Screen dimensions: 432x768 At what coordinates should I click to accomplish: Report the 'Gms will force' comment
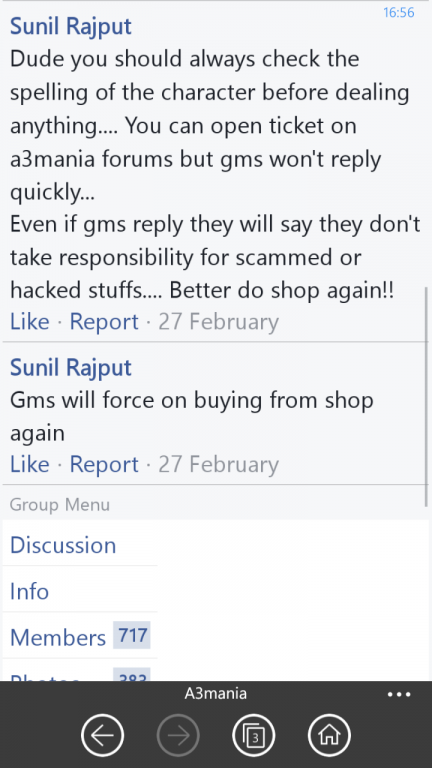(104, 464)
